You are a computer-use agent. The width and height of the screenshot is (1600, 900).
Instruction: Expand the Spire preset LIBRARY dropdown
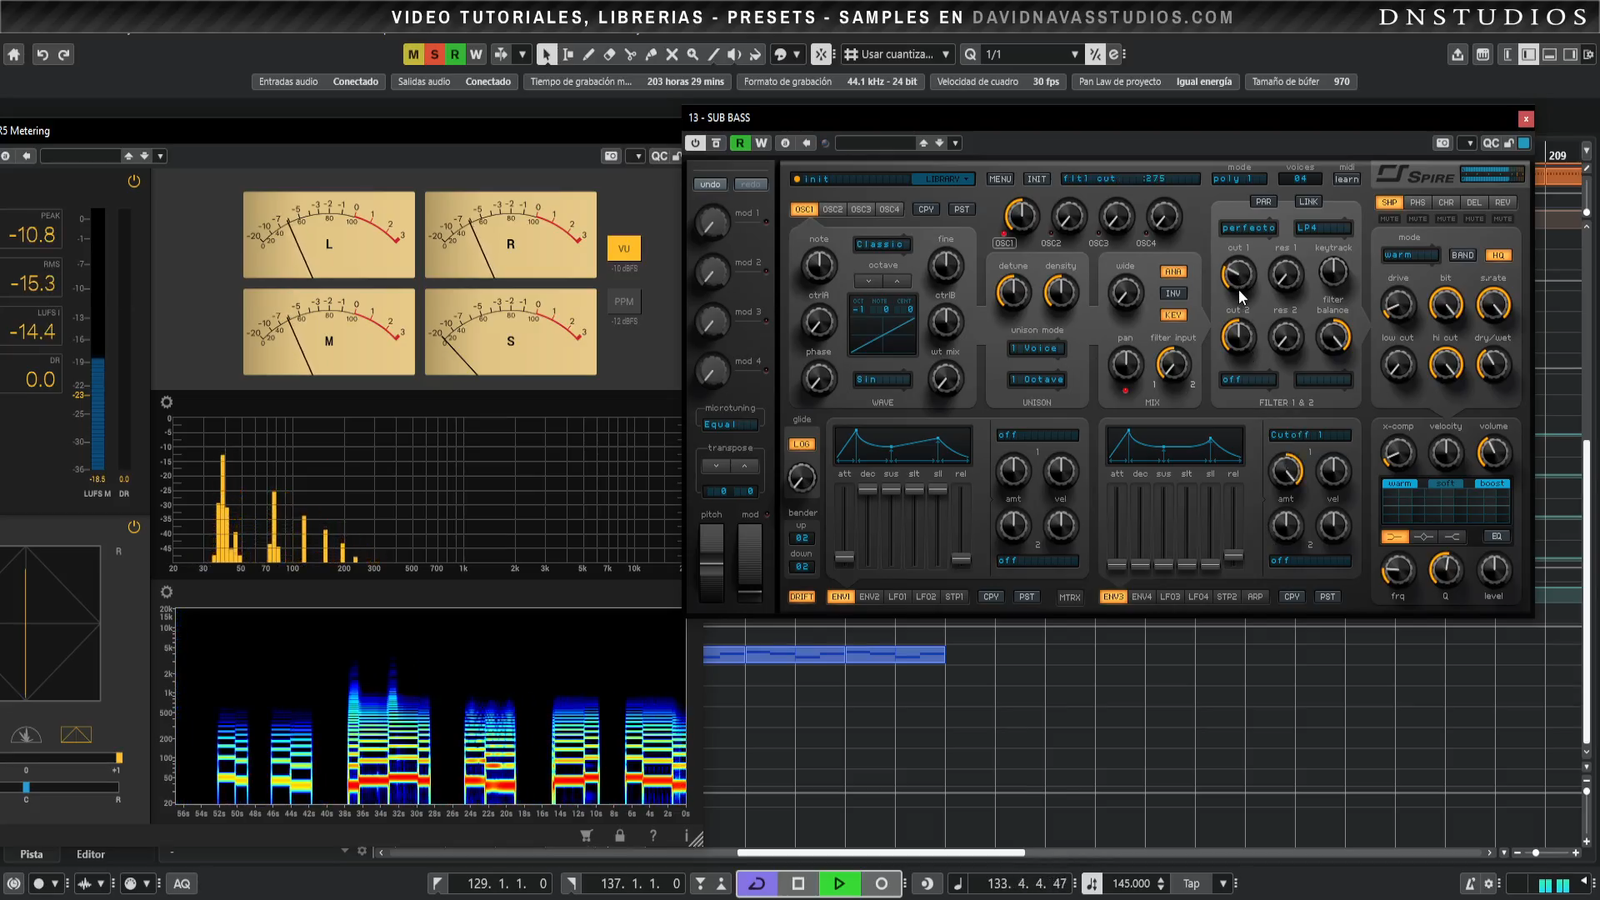944,179
